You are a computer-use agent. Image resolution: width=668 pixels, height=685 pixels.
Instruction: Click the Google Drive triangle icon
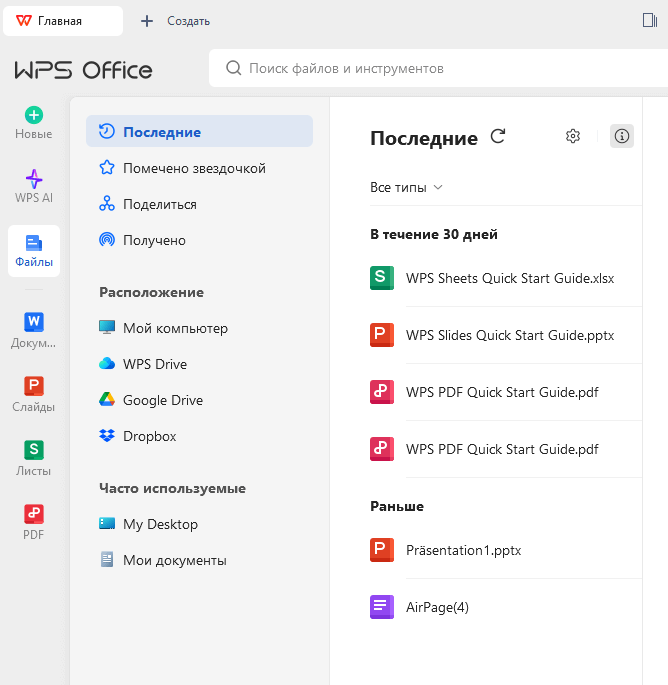click(107, 399)
